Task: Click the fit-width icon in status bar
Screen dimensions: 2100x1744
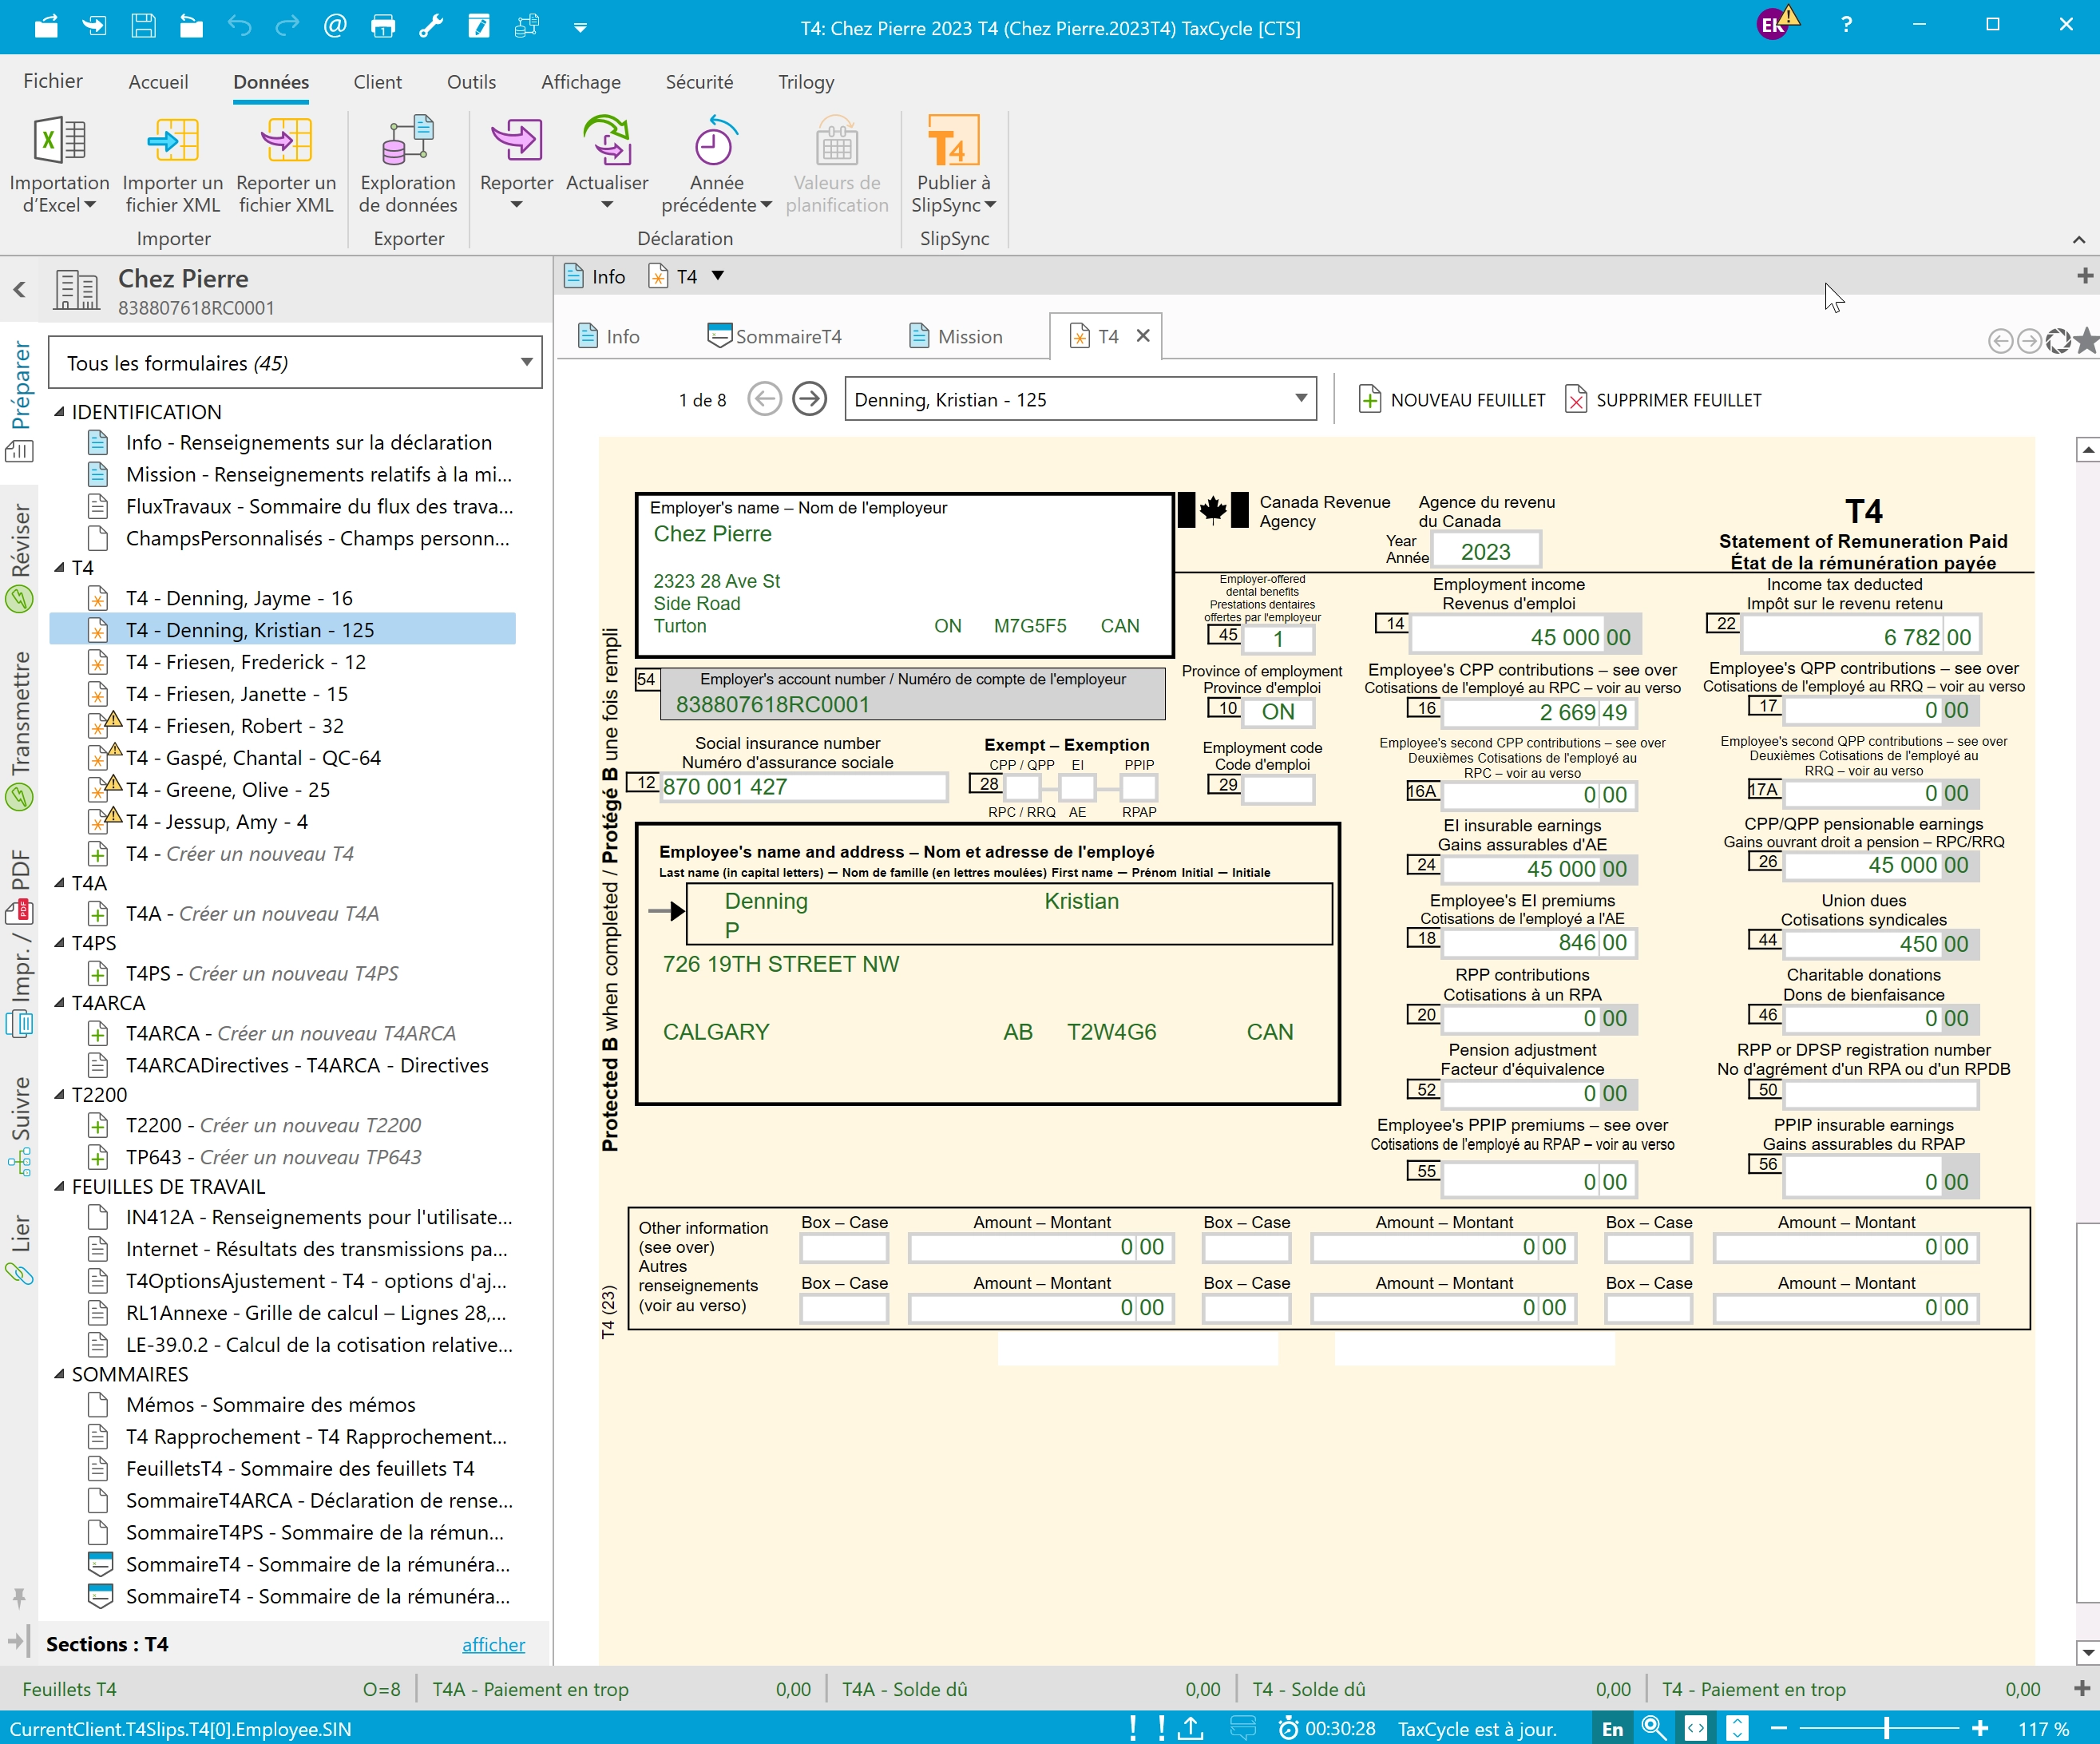Action: point(1696,1728)
